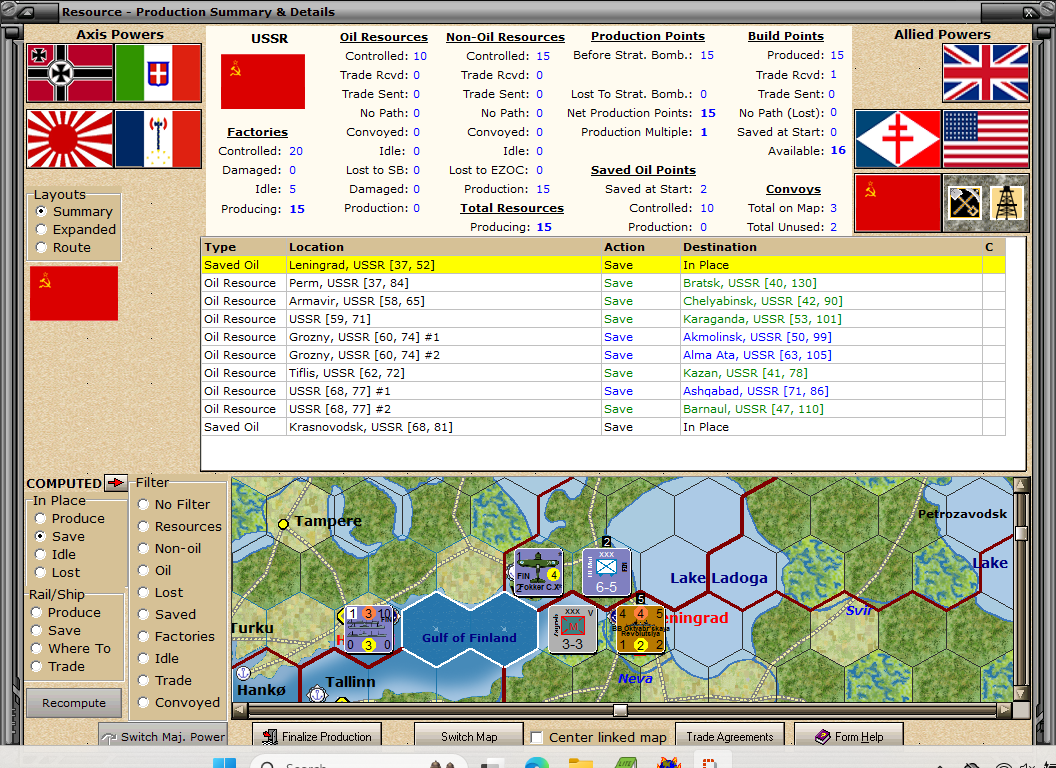This screenshot has height=768, width=1056.
Task: Click the large USSR flag in summary header
Action: (x=263, y=82)
